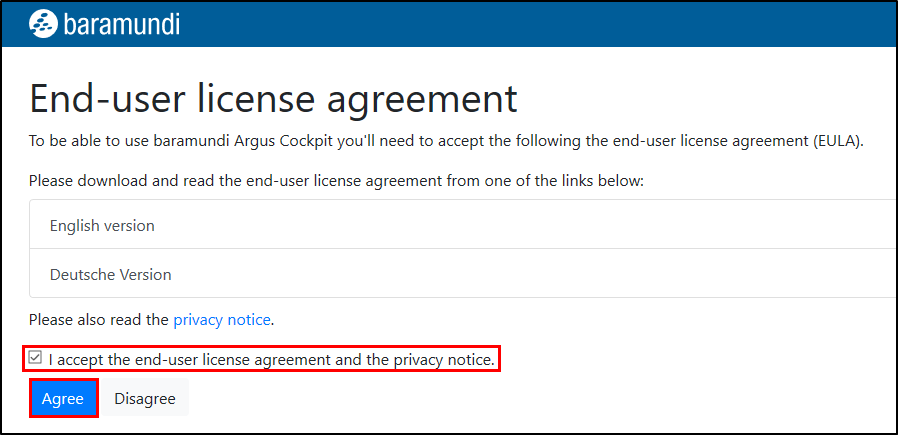Click the 'I accept the end-user license' label
898x435 pixels.
(x=270, y=359)
